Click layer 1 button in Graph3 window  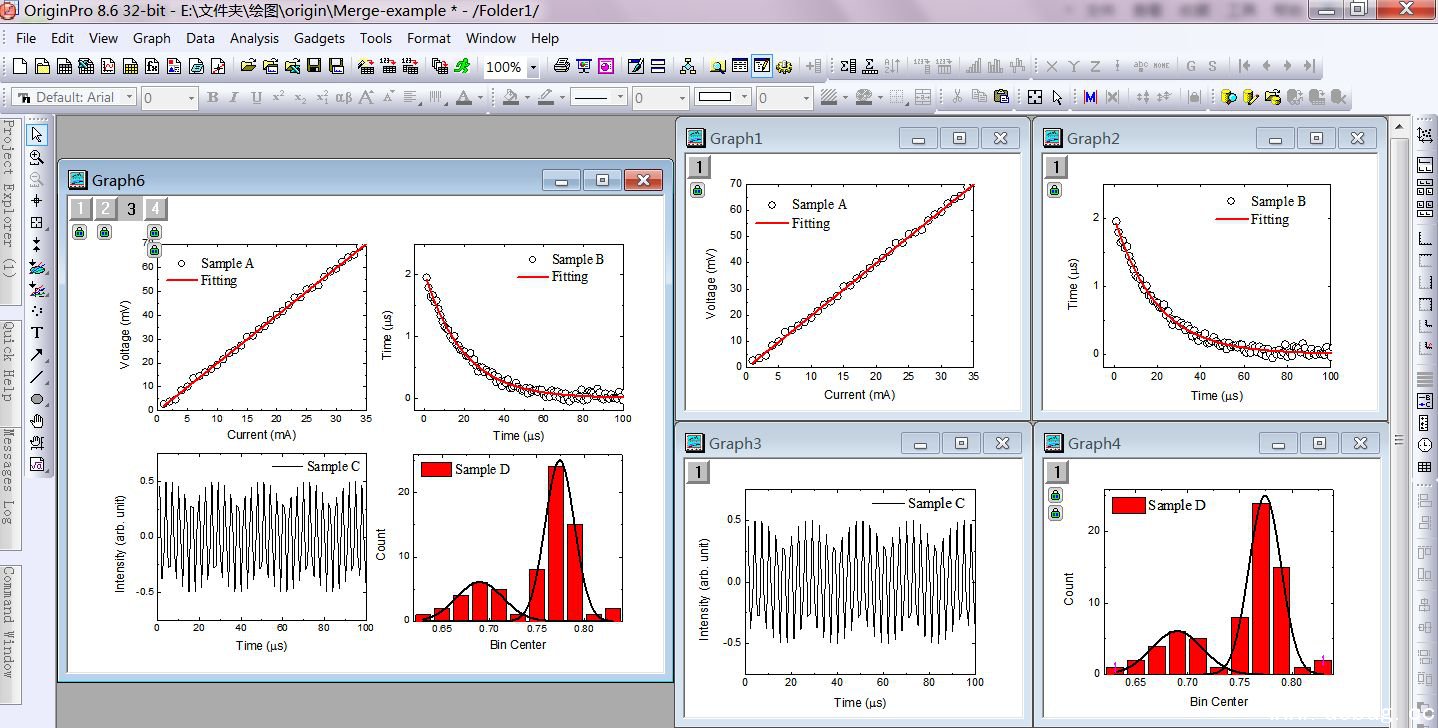pyautogui.click(x=698, y=471)
